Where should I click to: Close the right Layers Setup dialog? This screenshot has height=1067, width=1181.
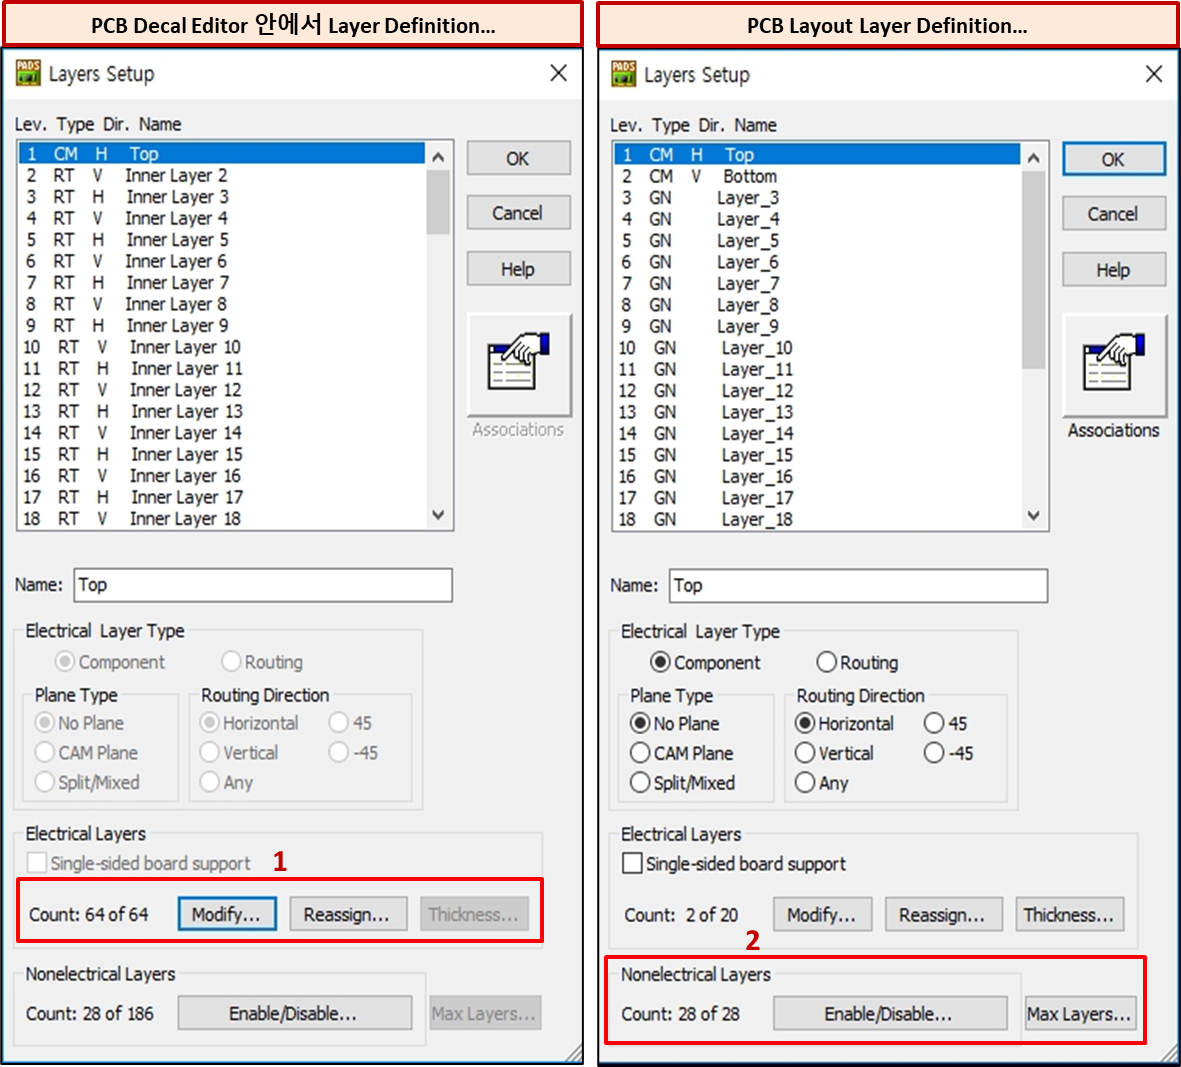(x=1153, y=74)
